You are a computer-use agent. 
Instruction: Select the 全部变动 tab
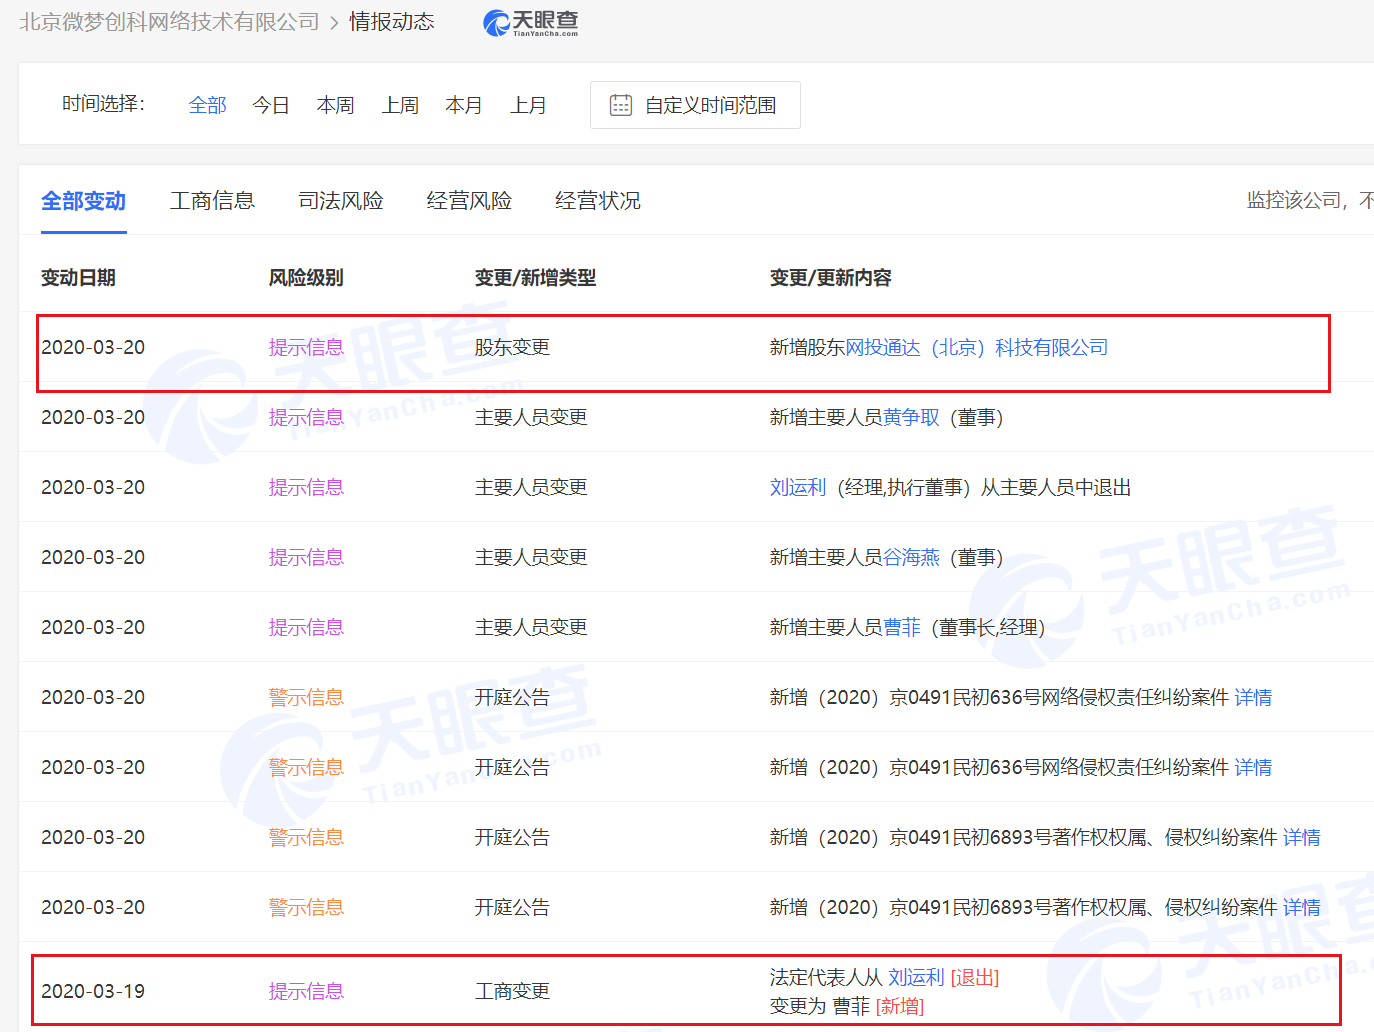click(83, 201)
